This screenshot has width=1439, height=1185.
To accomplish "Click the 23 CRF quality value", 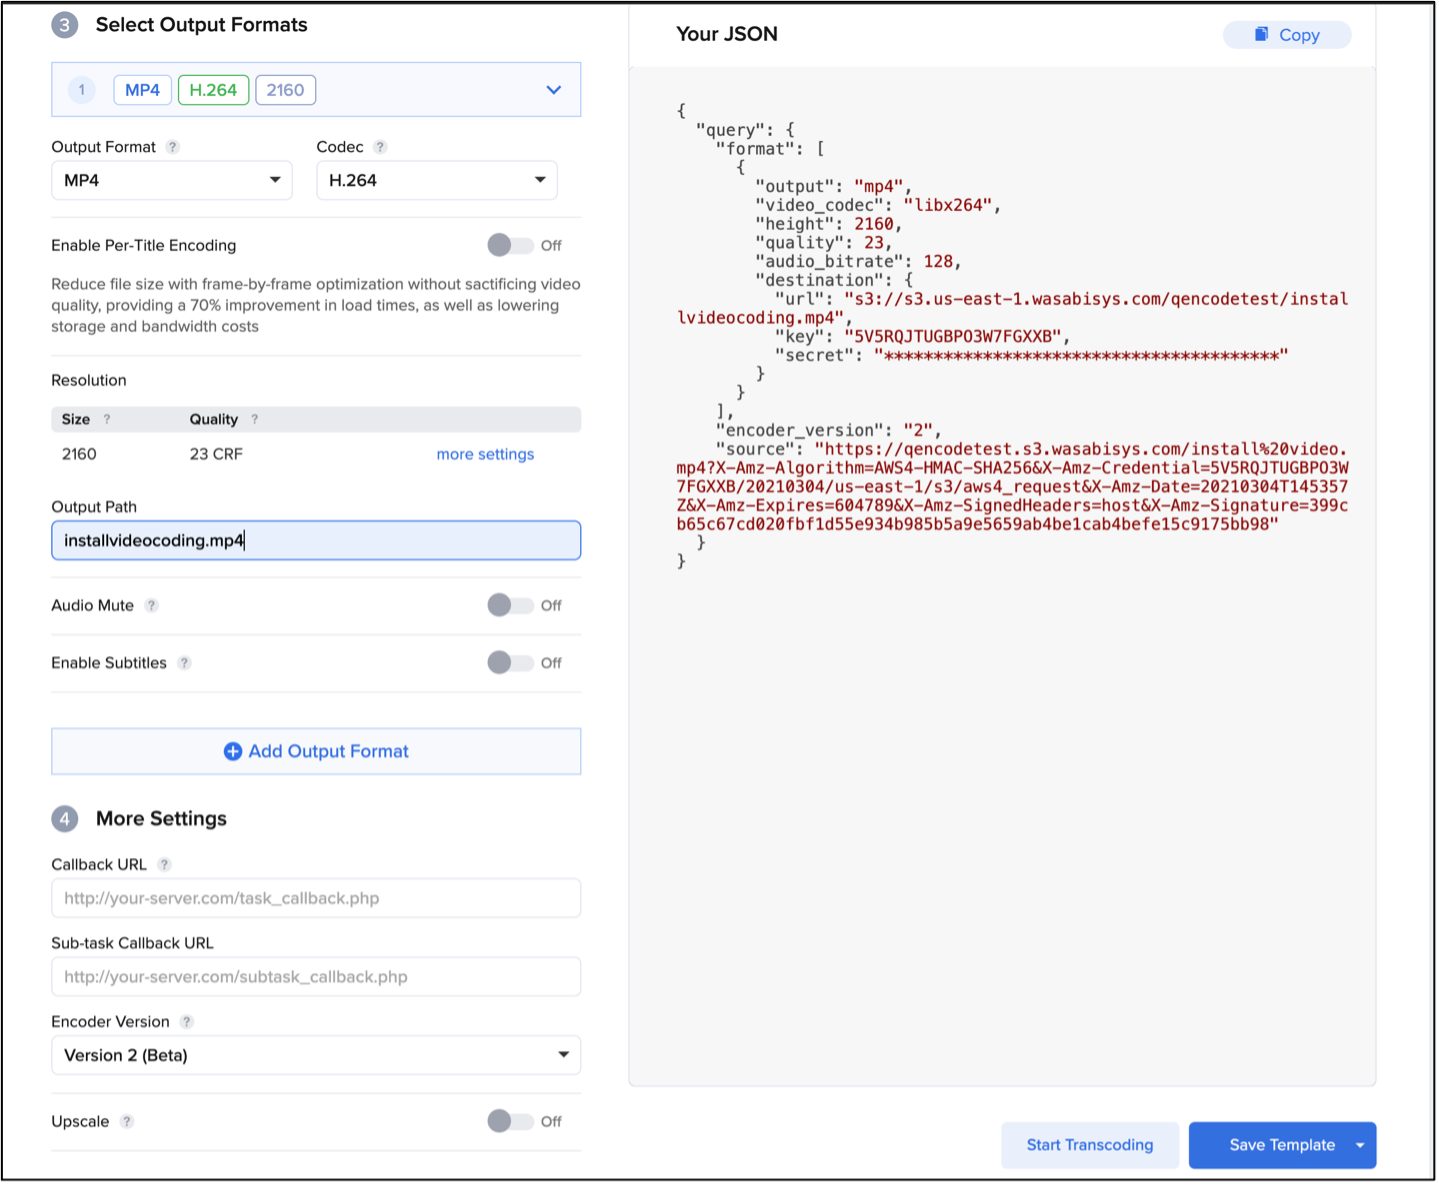I will [216, 455].
